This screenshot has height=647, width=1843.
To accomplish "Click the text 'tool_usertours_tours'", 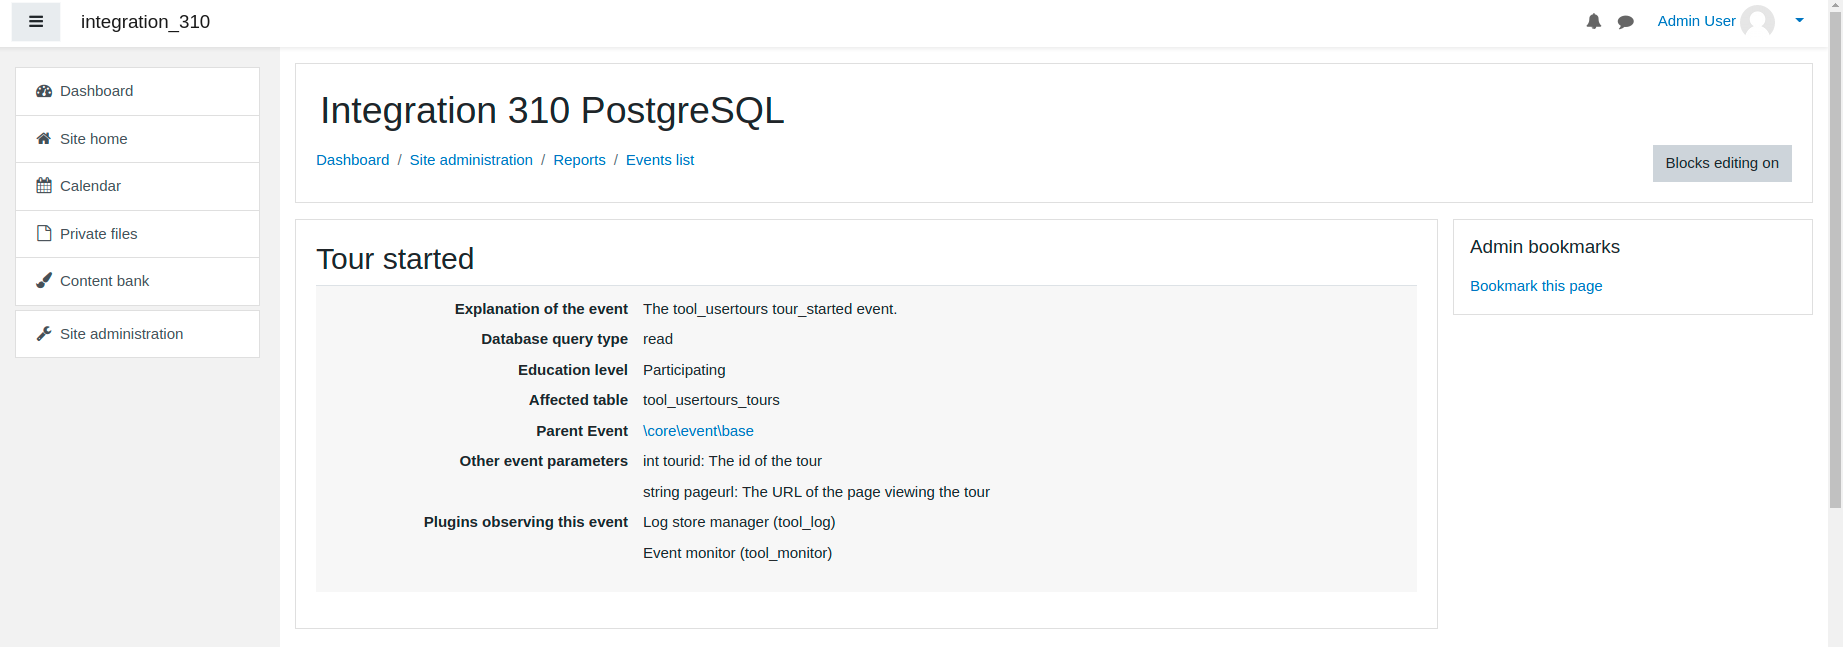I will tap(711, 400).
